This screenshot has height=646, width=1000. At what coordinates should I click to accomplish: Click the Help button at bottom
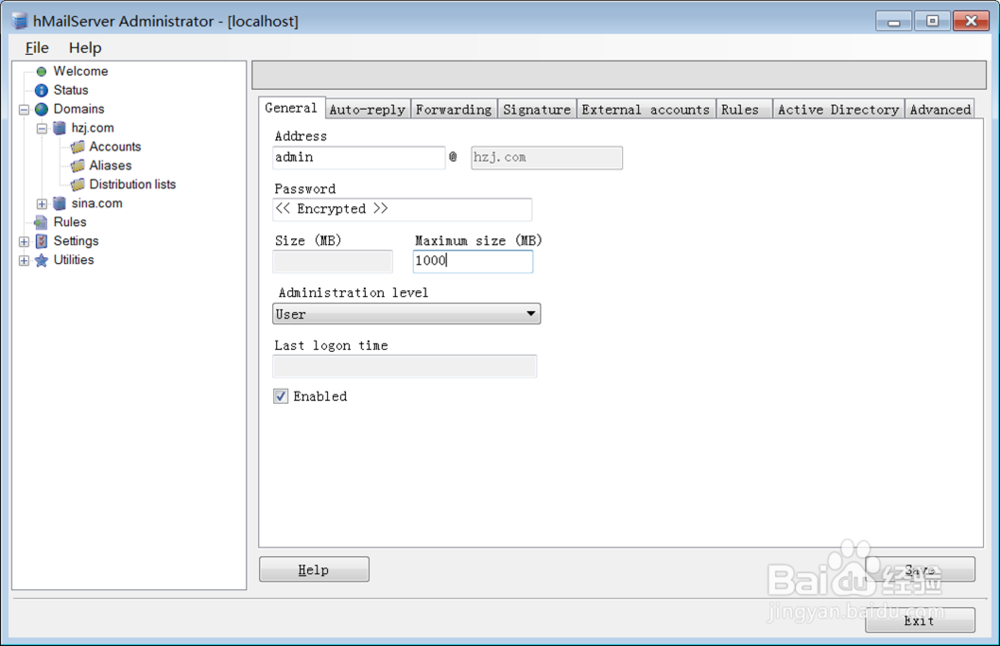point(314,569)
